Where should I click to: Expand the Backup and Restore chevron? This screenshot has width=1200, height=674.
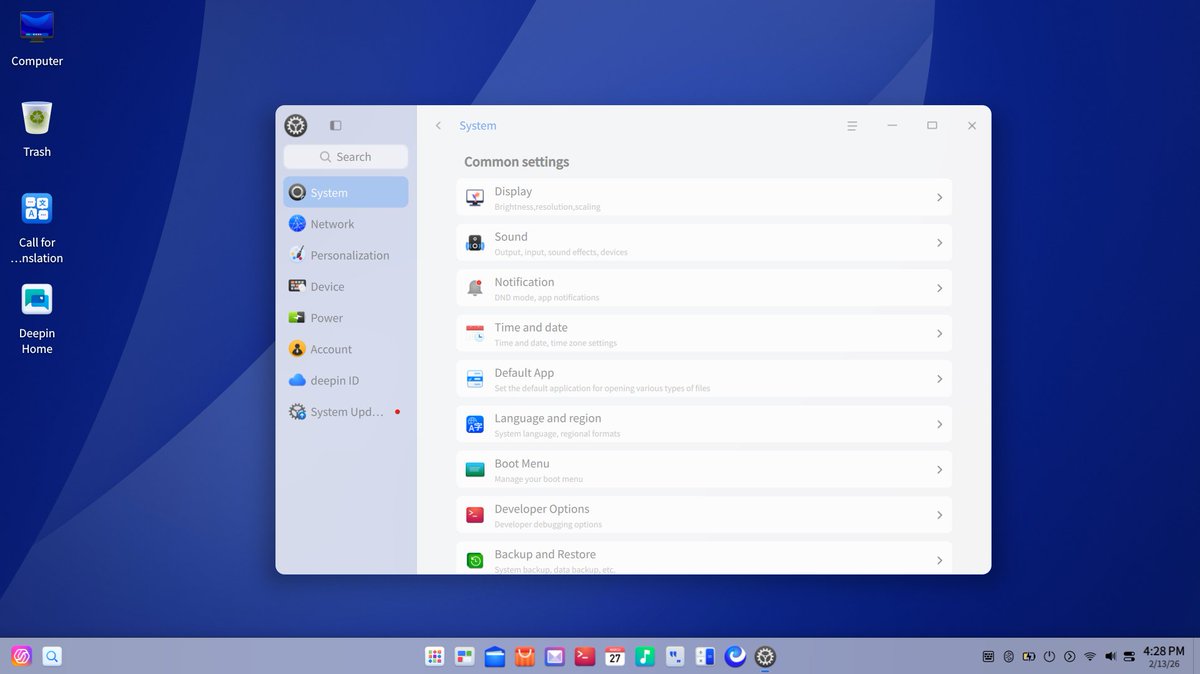(x=938, y=560)
